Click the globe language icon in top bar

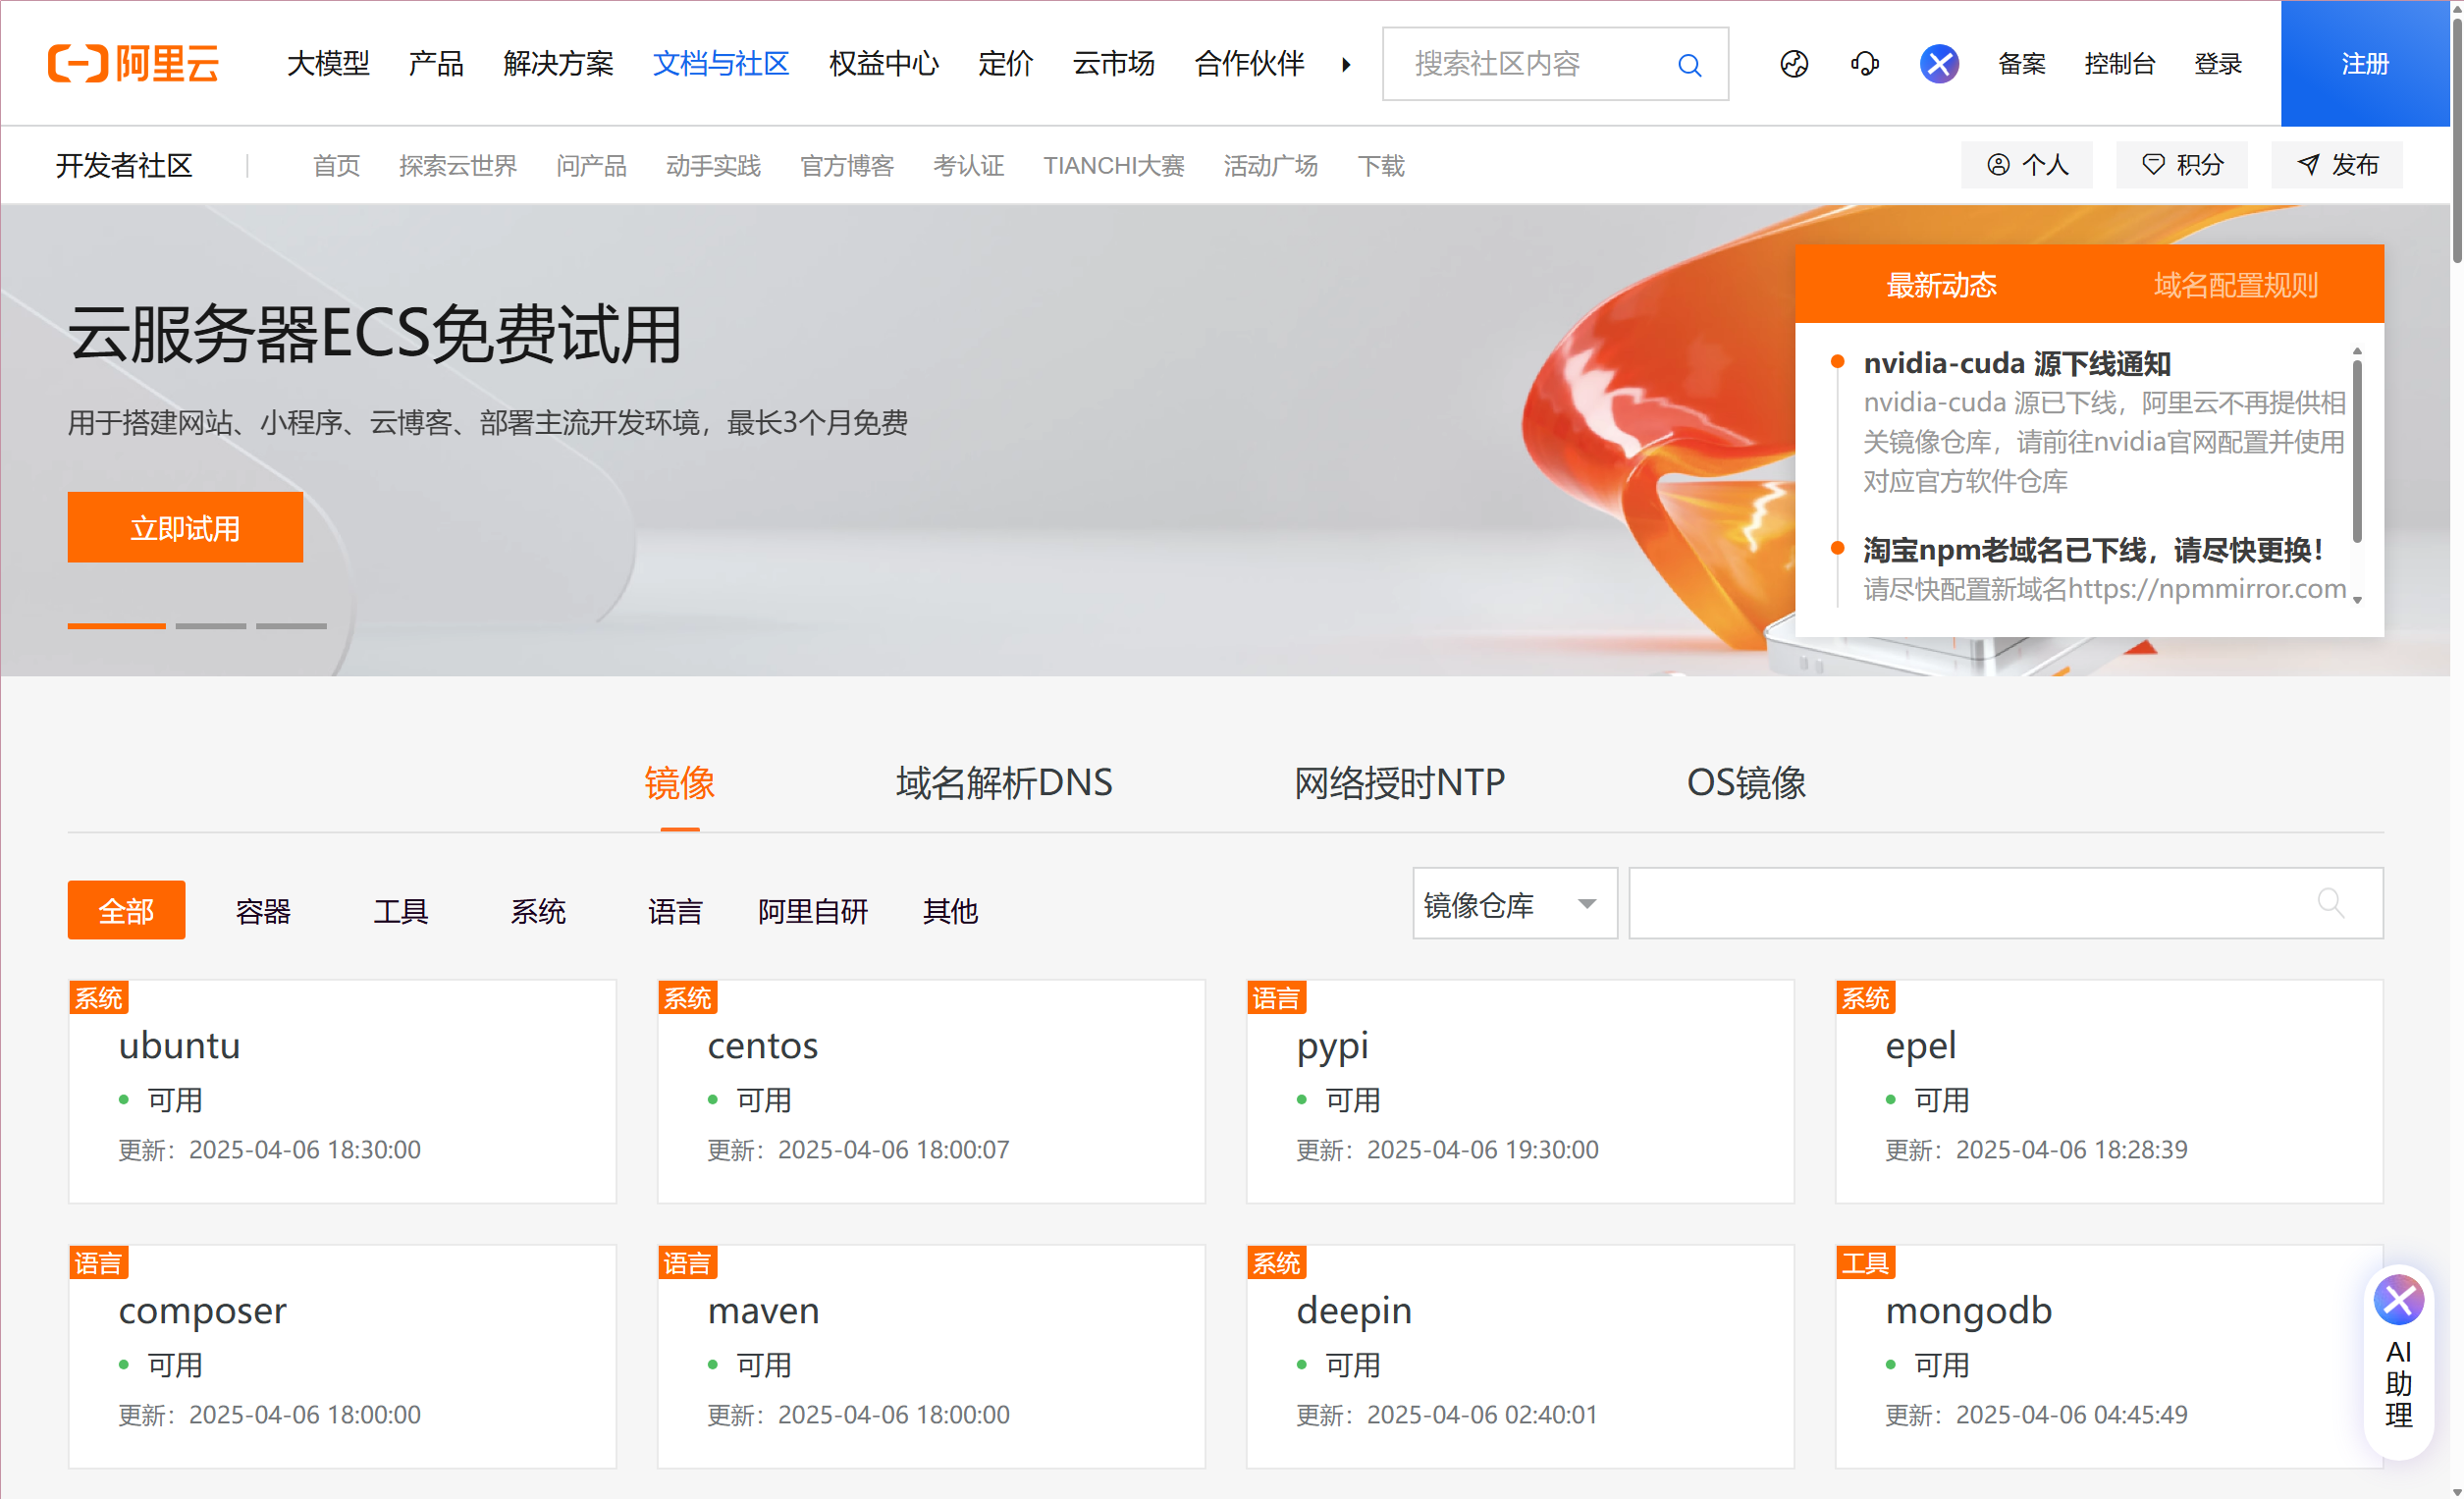1793,63
